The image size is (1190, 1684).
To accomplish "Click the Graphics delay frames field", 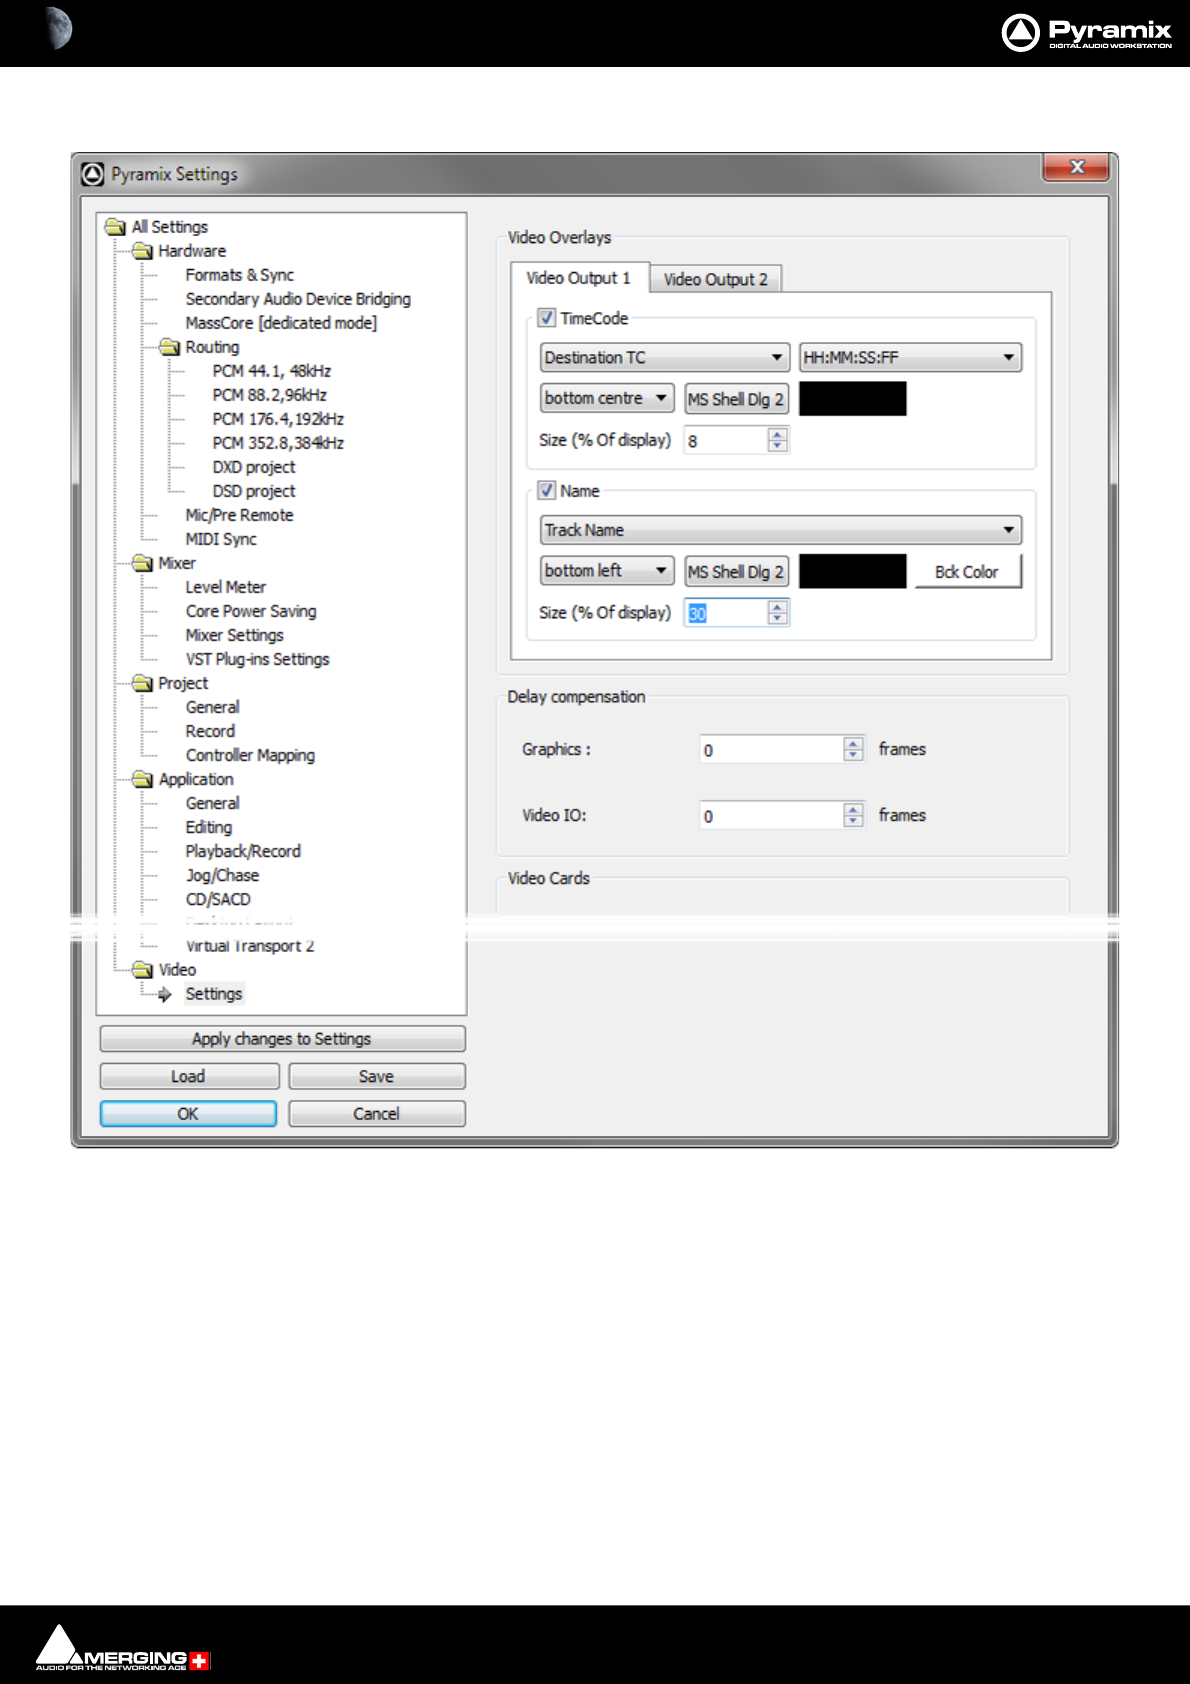I will tap(772, 749).
